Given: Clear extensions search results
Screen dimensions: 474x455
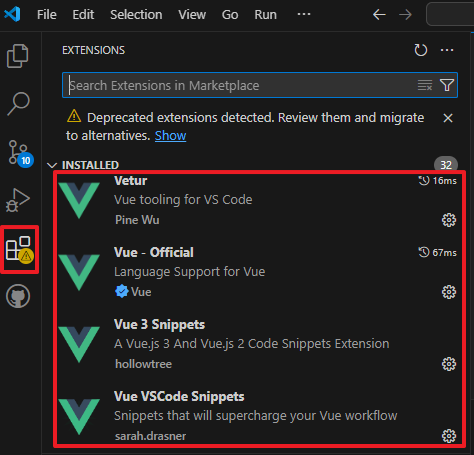Looking at the screenshot, I should point(425,85).
